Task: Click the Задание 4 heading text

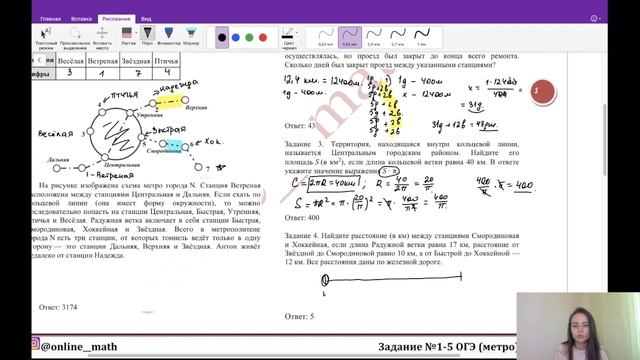Action: [301, 236]
